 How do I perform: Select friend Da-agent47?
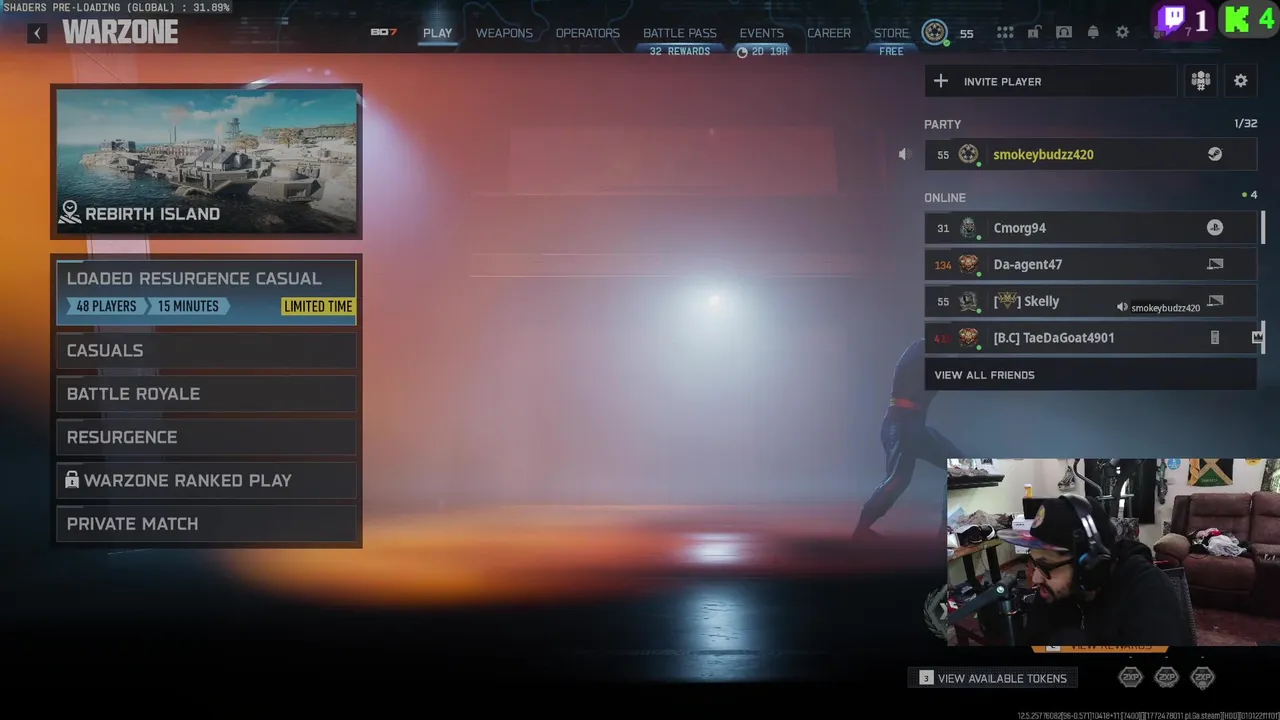pos(1090,264)
